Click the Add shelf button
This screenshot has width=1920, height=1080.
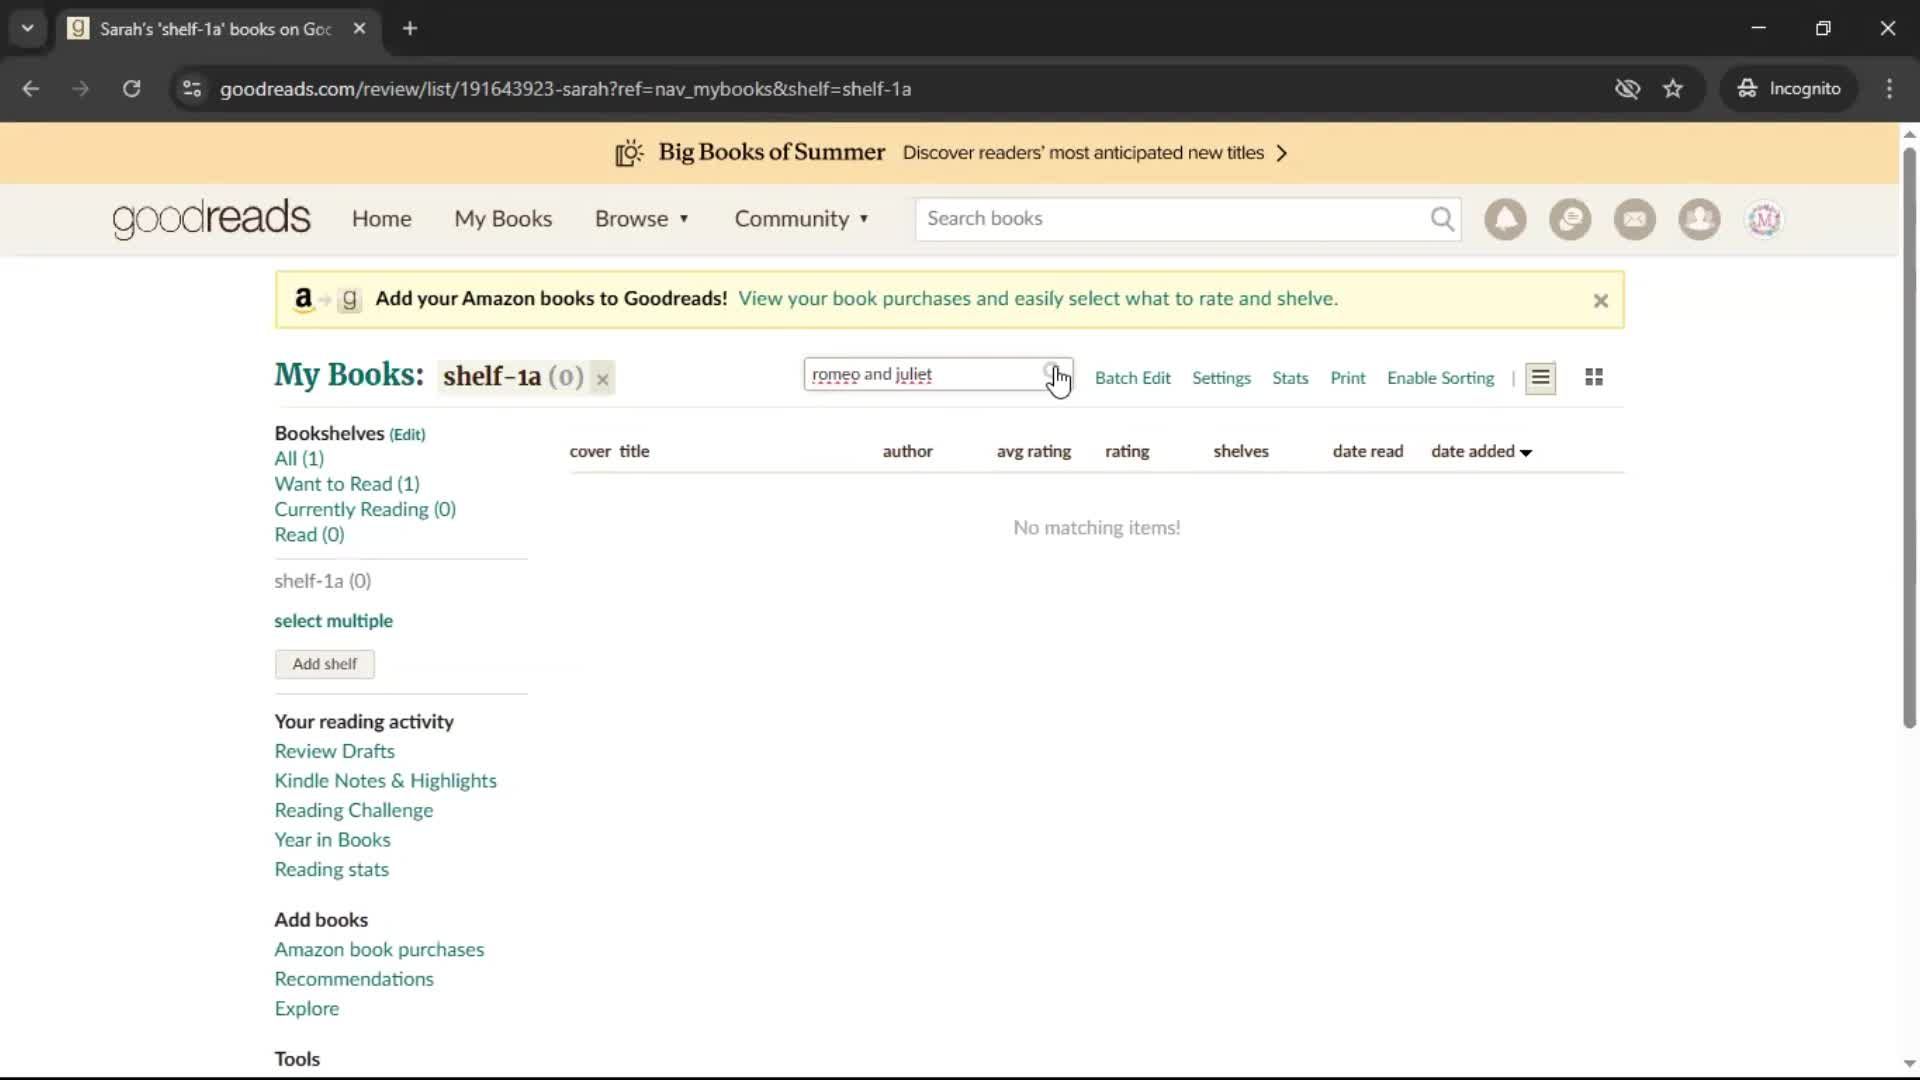[324, 664]
